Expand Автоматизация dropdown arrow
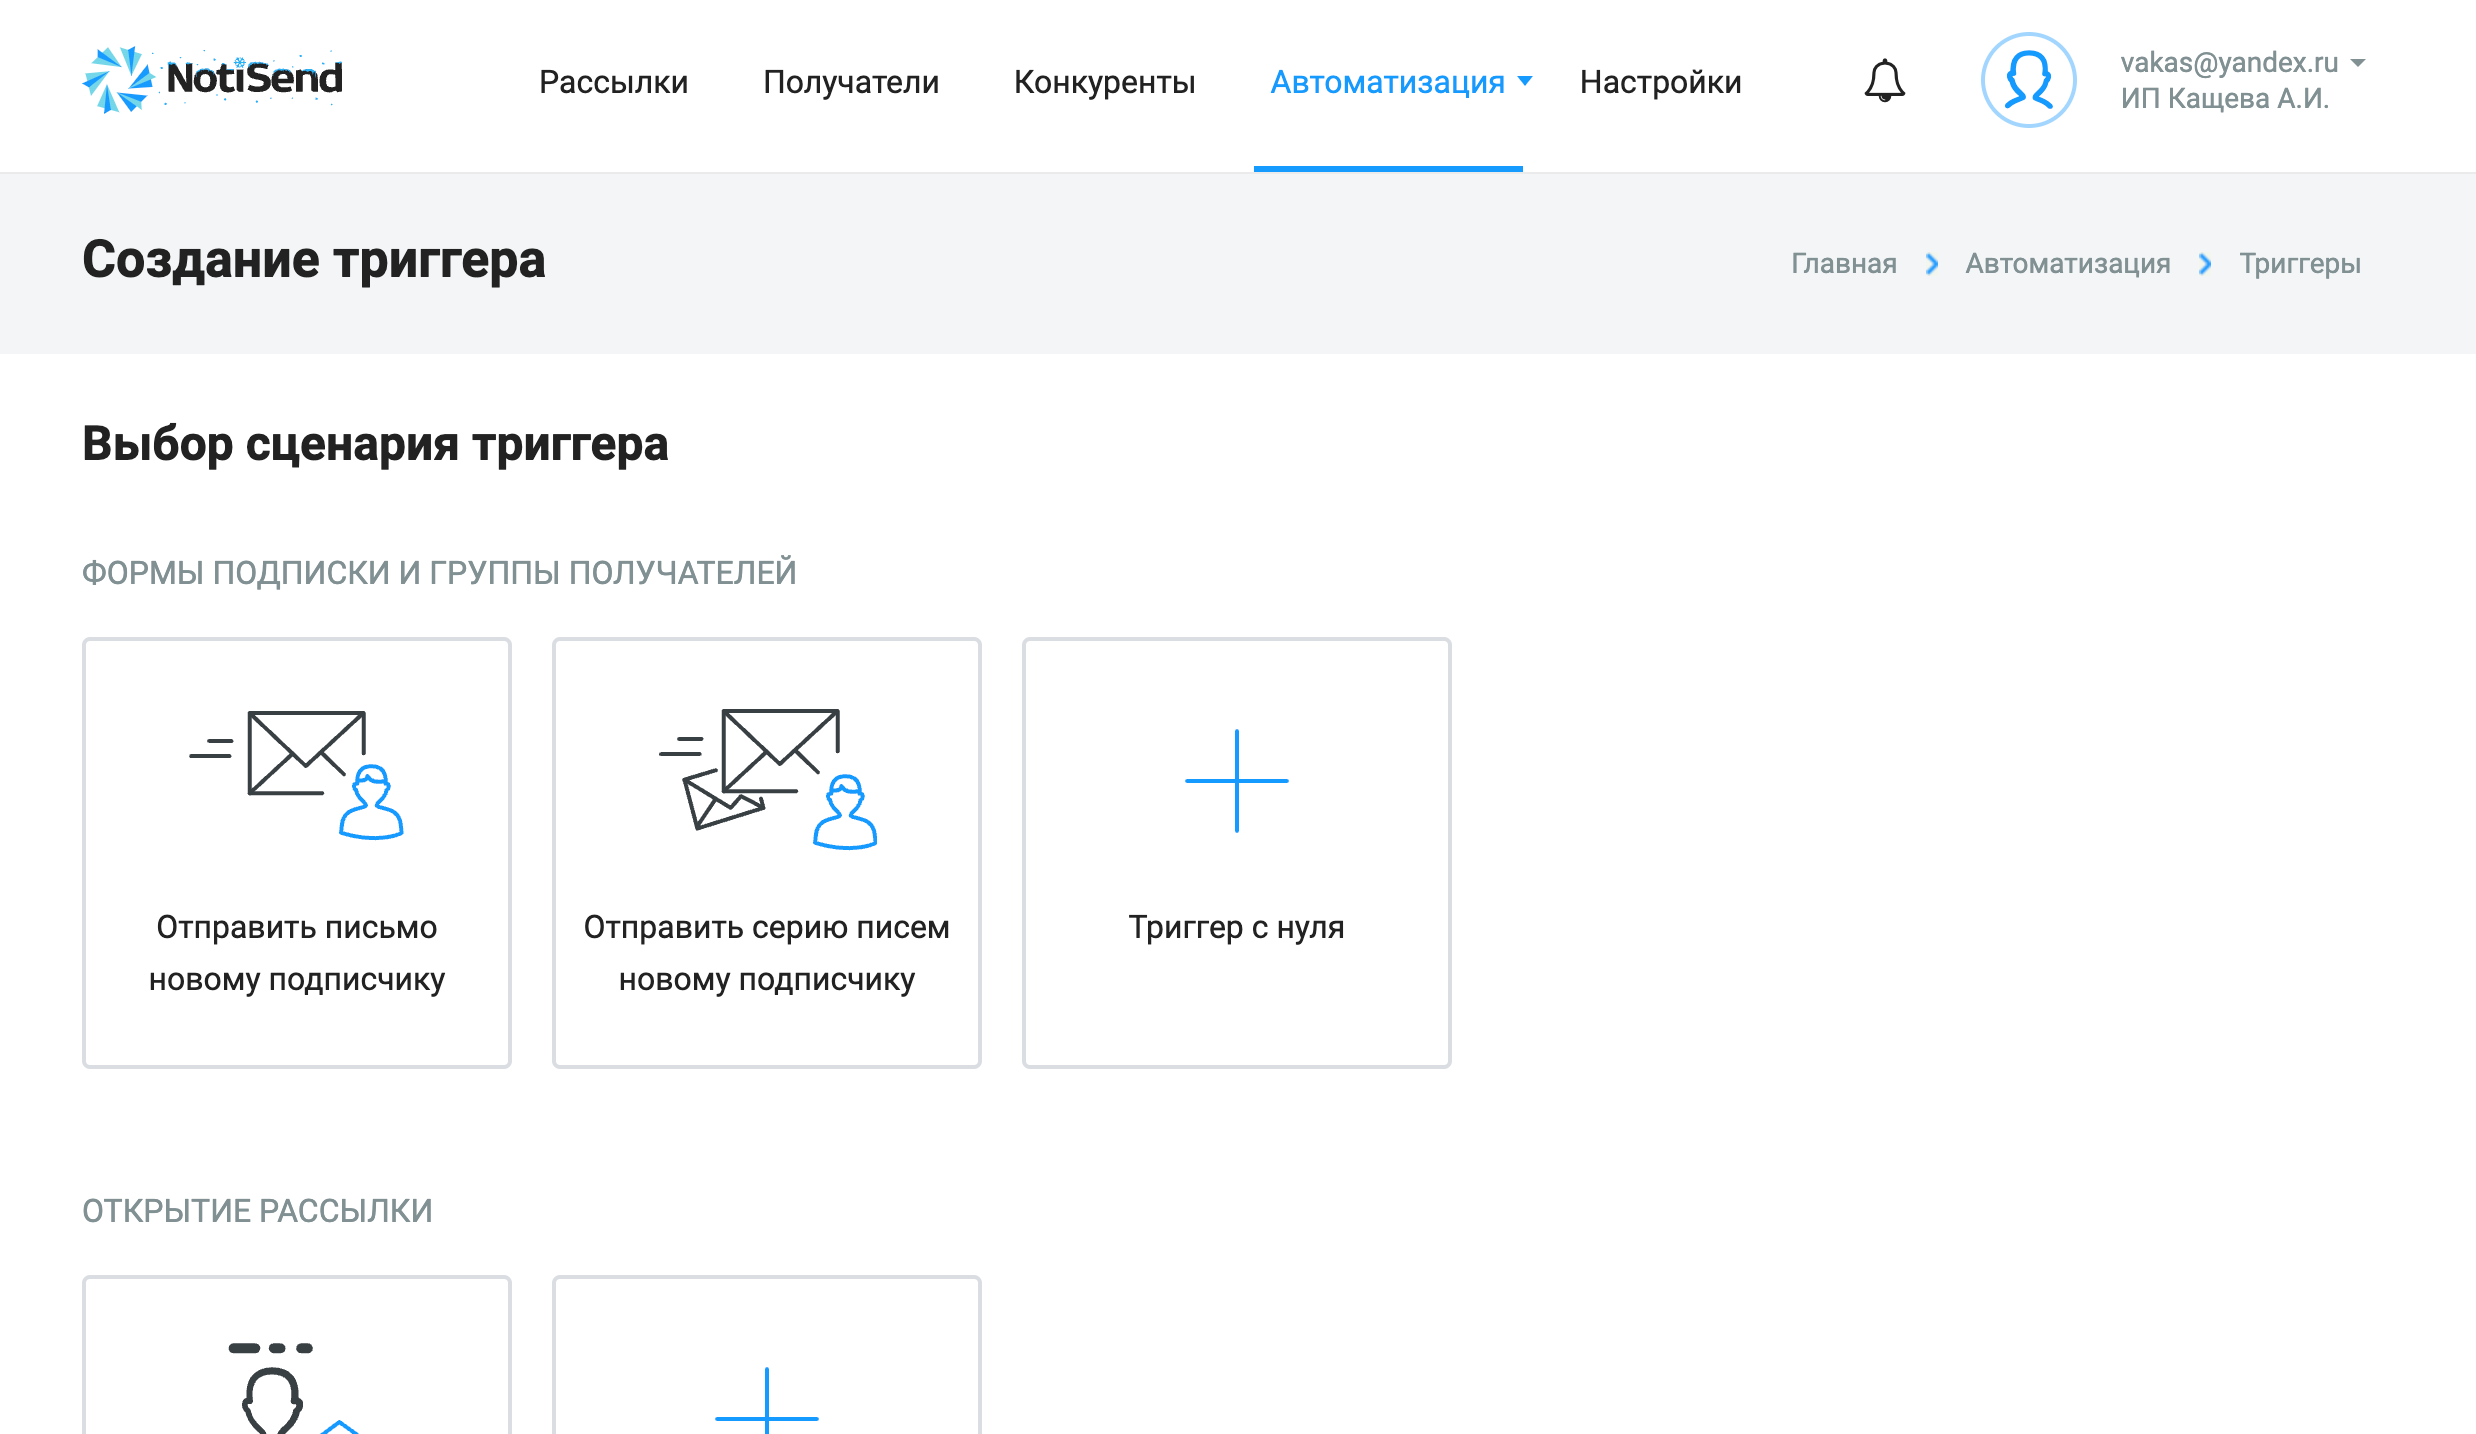This screenshot has height=1434, width=2476. pyautogui.click(x=1525, y=81)
